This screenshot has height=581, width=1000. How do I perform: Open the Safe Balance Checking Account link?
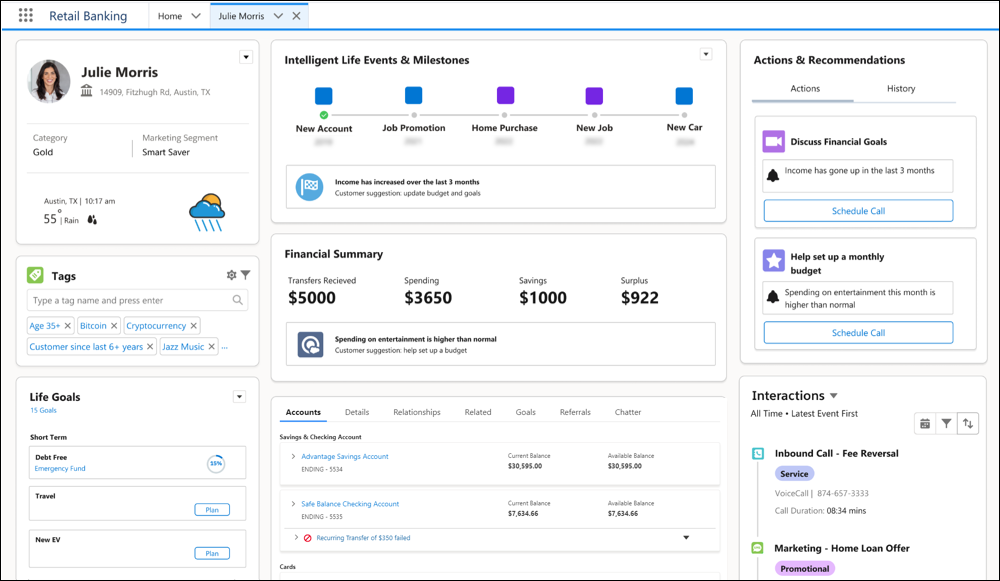pyautogui.click(x=349, y=504)
